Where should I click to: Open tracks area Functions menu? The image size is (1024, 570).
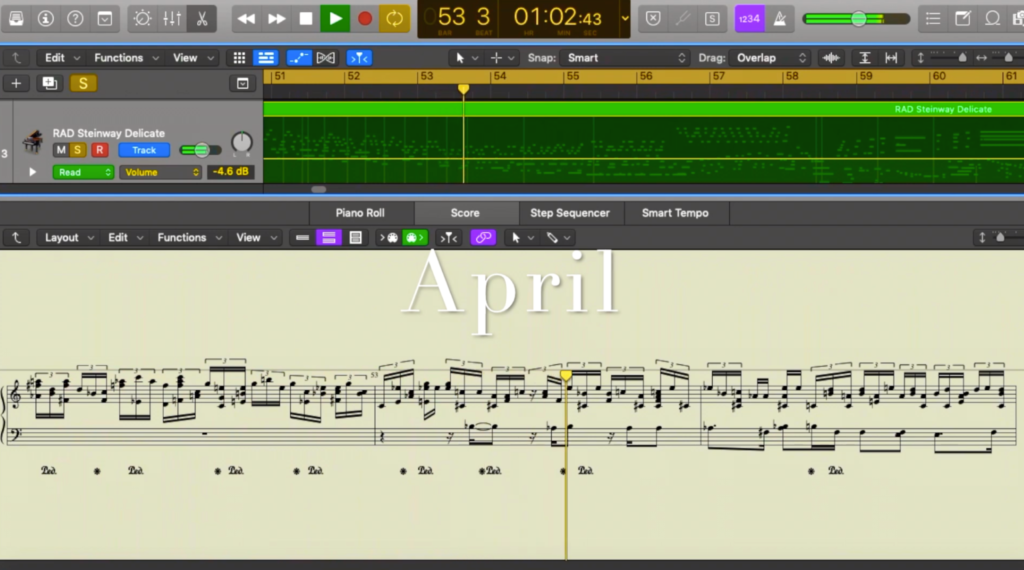click(x=126, y=57)
